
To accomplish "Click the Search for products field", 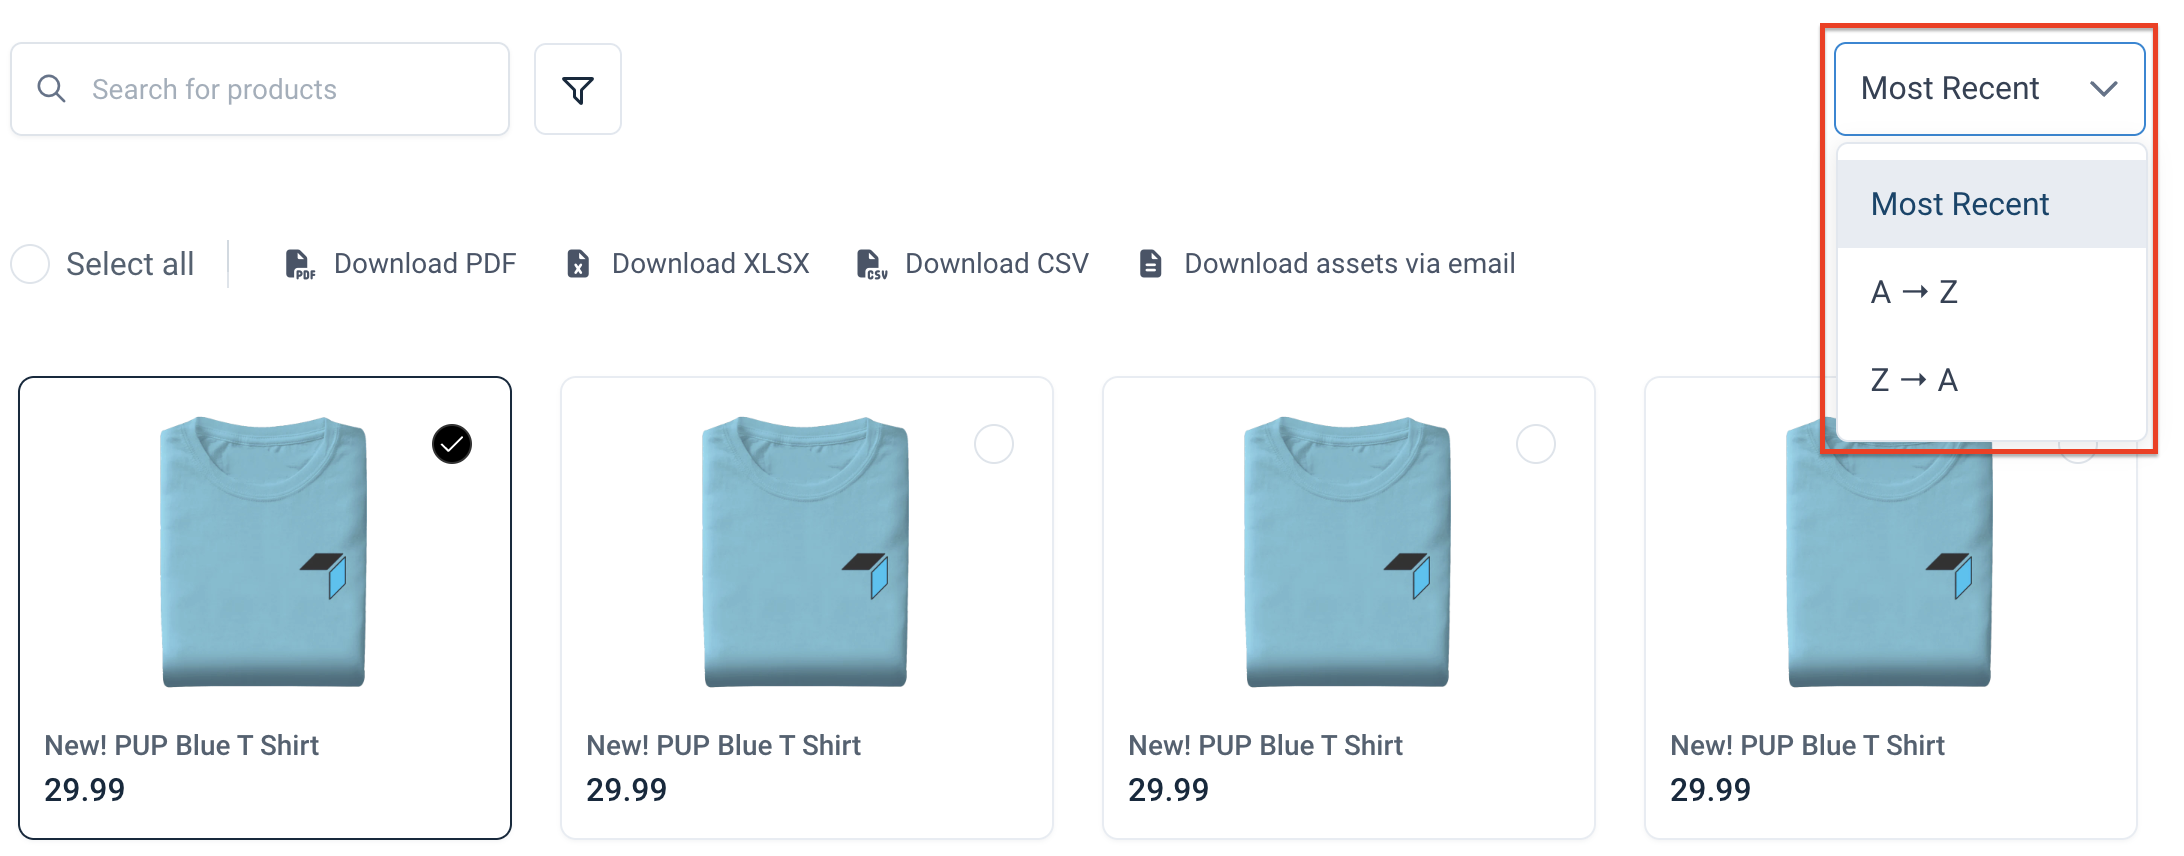I will point(260,88).
